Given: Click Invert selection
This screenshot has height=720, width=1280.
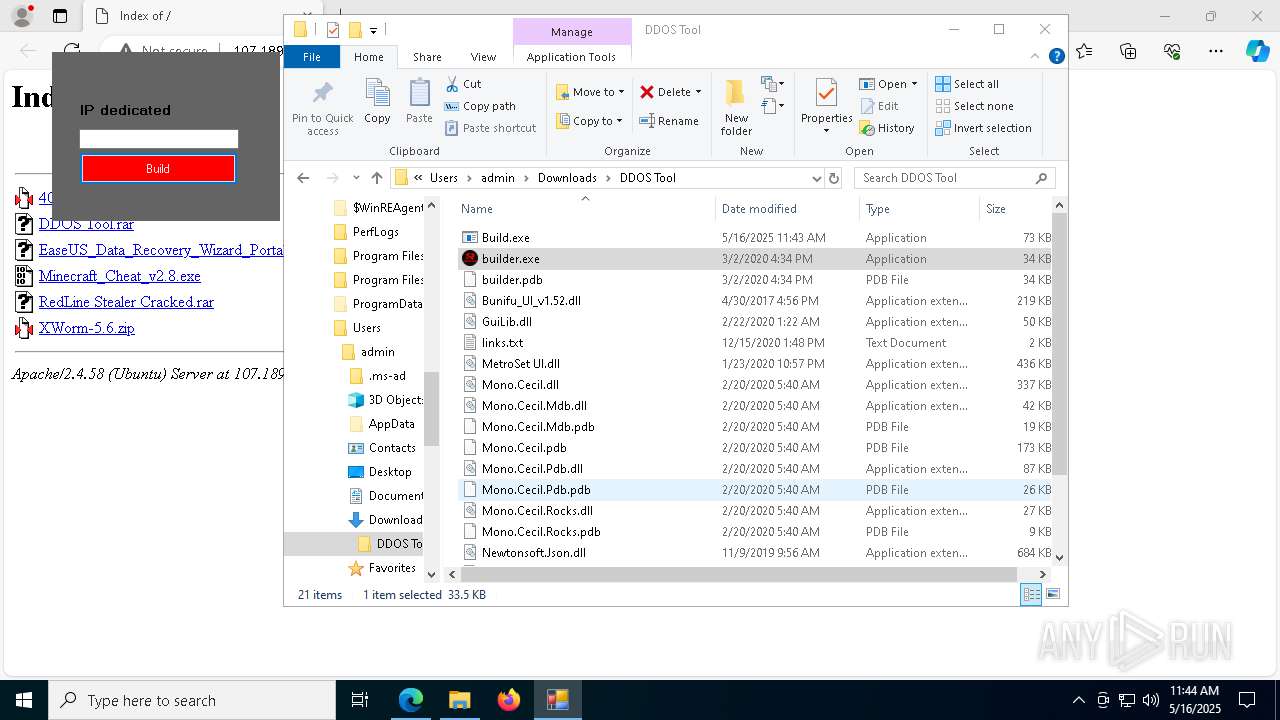Looking at the screenshot, I should (983, 128).
